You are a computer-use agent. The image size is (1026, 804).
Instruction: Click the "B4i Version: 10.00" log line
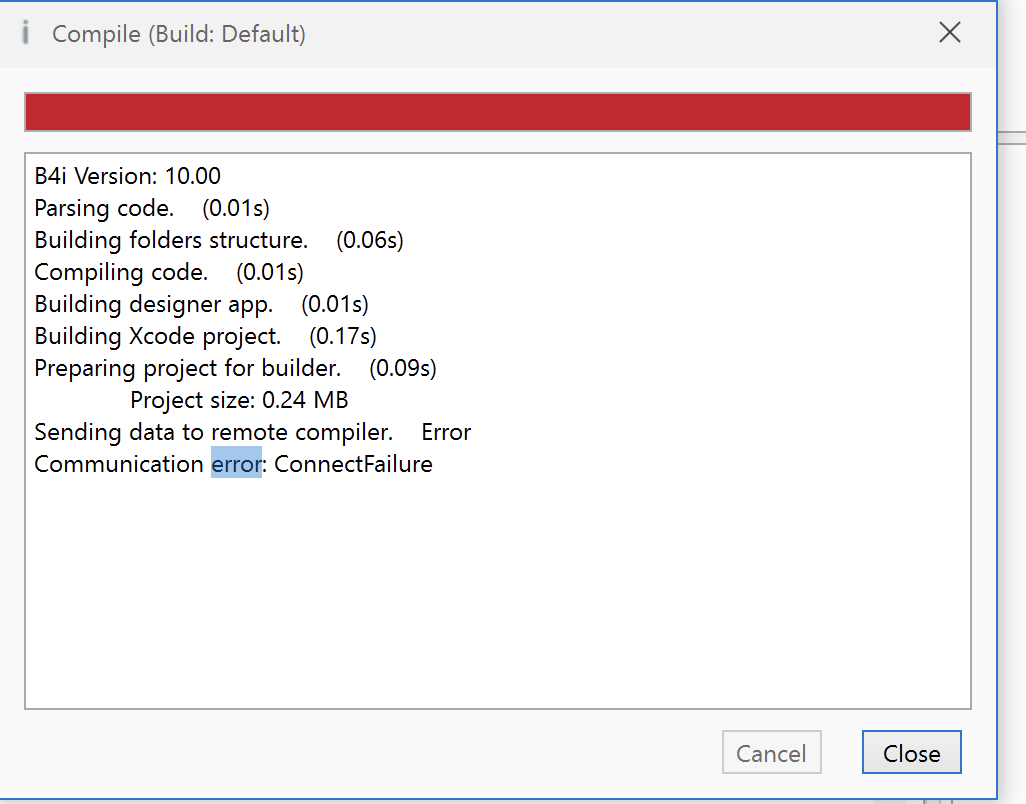click(x=127, y=177)
